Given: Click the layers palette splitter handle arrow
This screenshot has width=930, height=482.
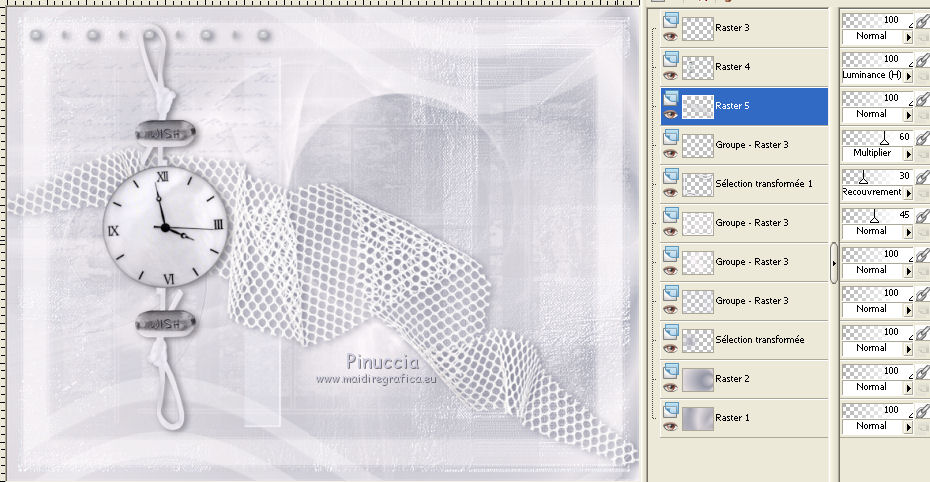Looking at the screenshot, I should (x=834, y=263).
